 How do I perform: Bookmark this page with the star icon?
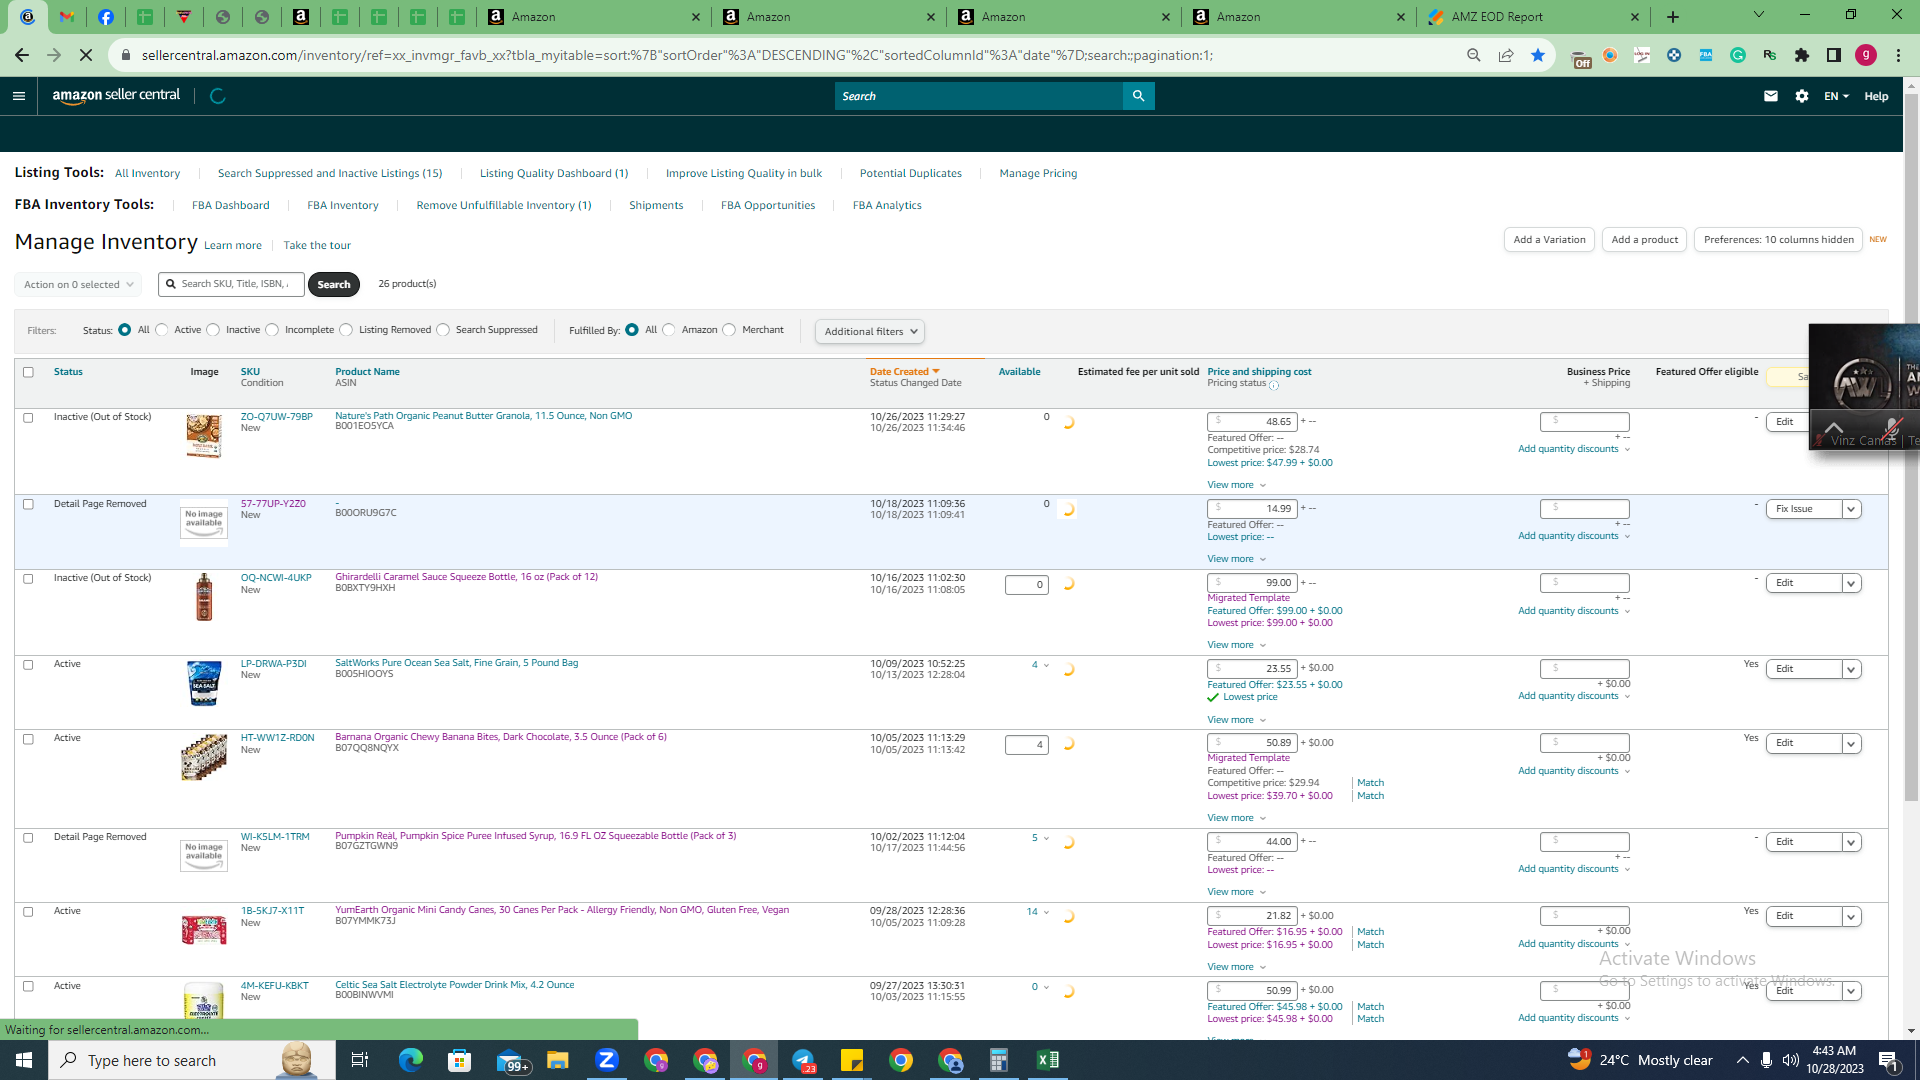(1538, 55)
